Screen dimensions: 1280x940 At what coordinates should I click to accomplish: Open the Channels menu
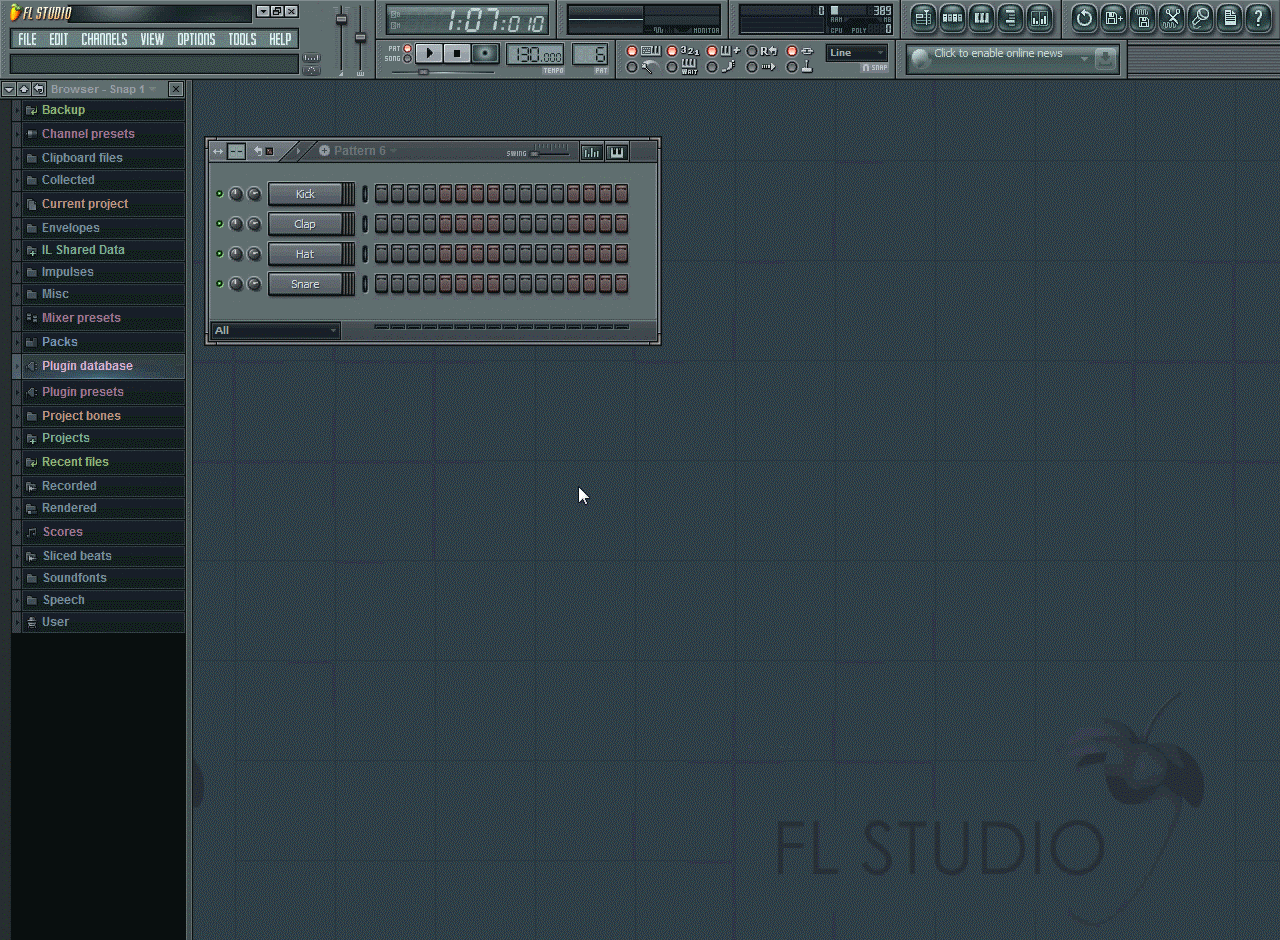[104, 39]
